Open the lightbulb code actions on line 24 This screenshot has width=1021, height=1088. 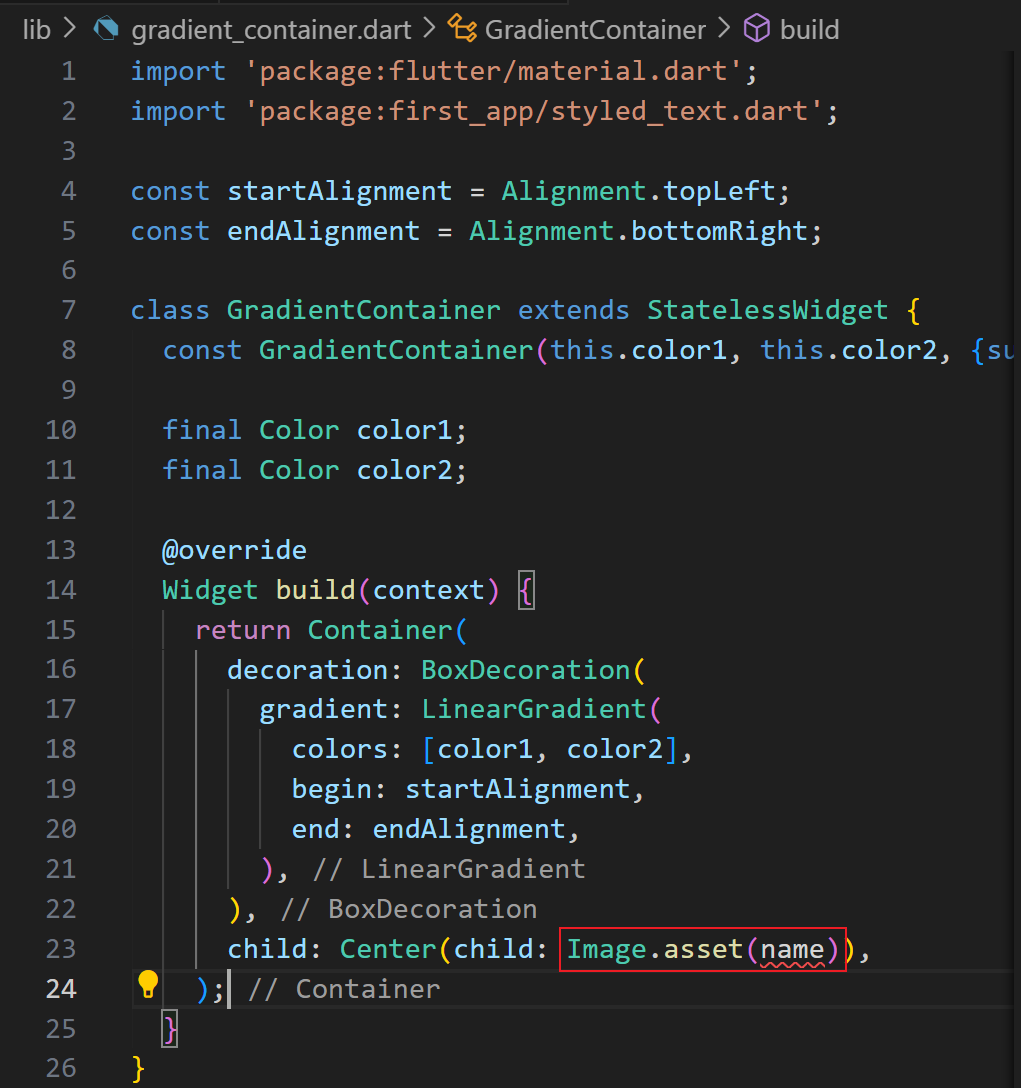point(148,985)
